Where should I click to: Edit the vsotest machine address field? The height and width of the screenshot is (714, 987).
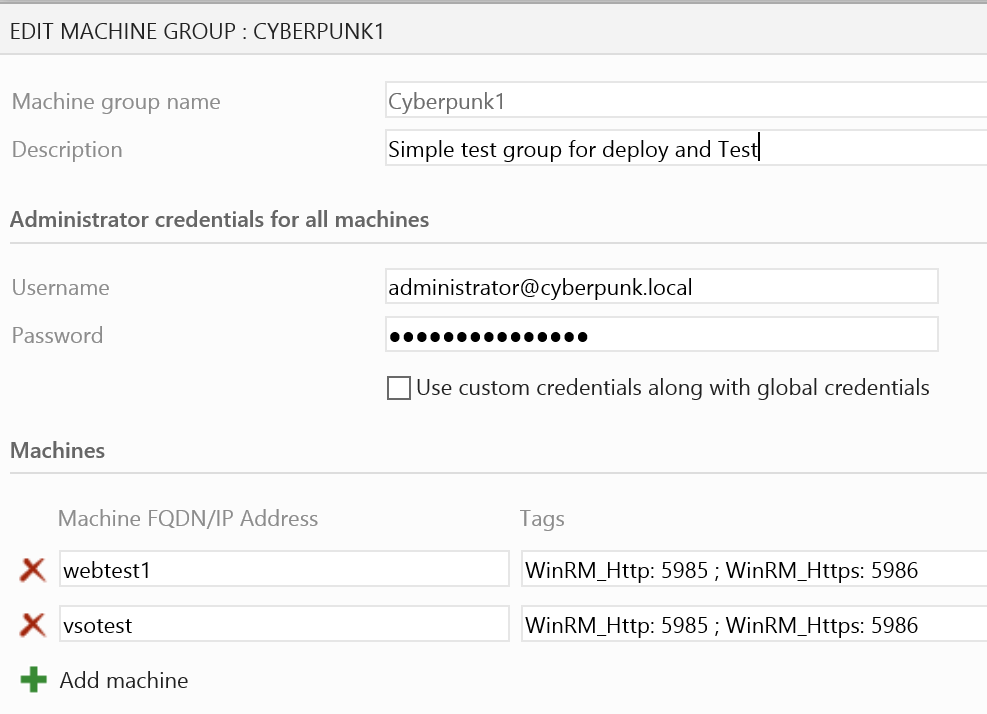(284, 626)
